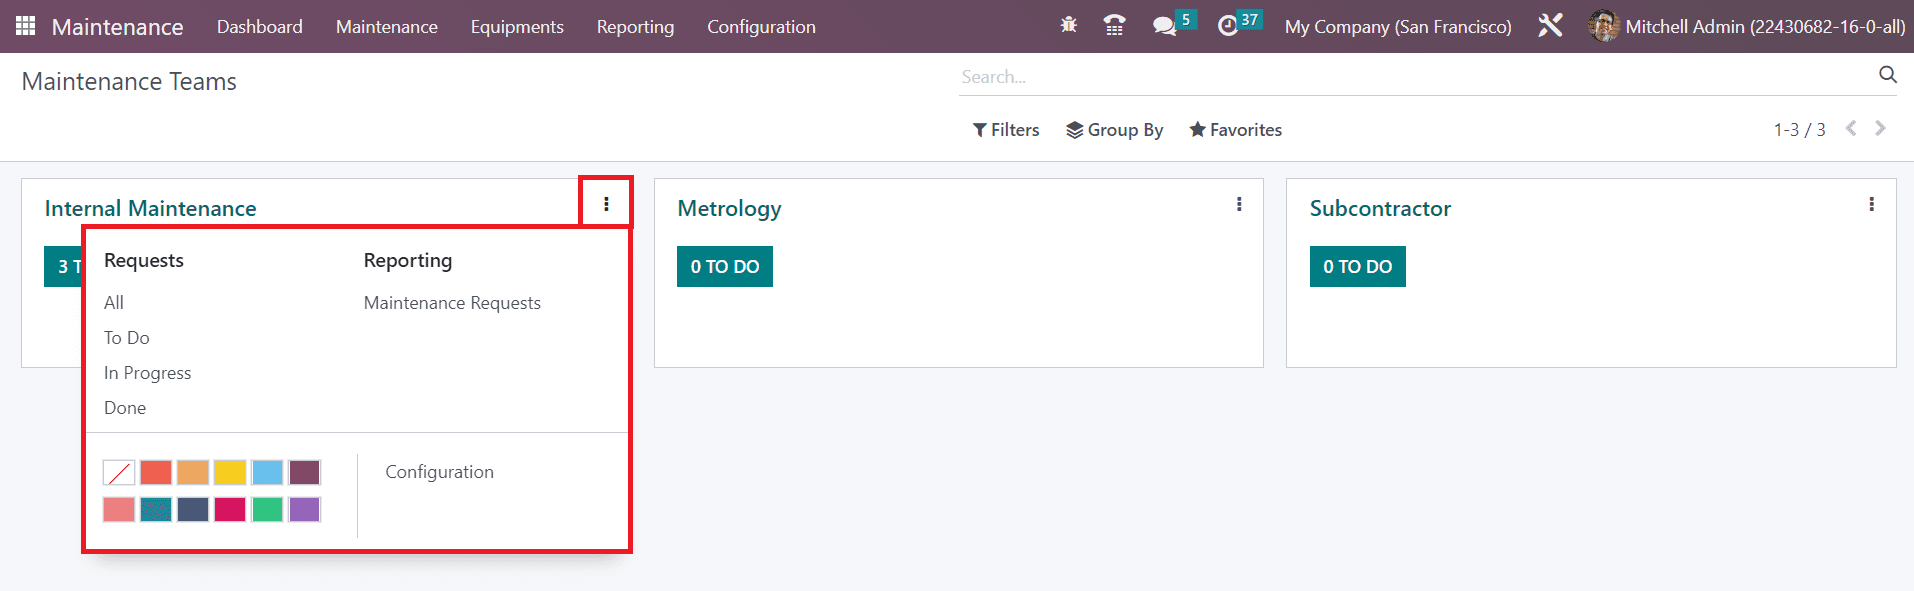Choose the green color swatch
The height and width of the screenshot is (591, 1914).
(x=267, y=509)
